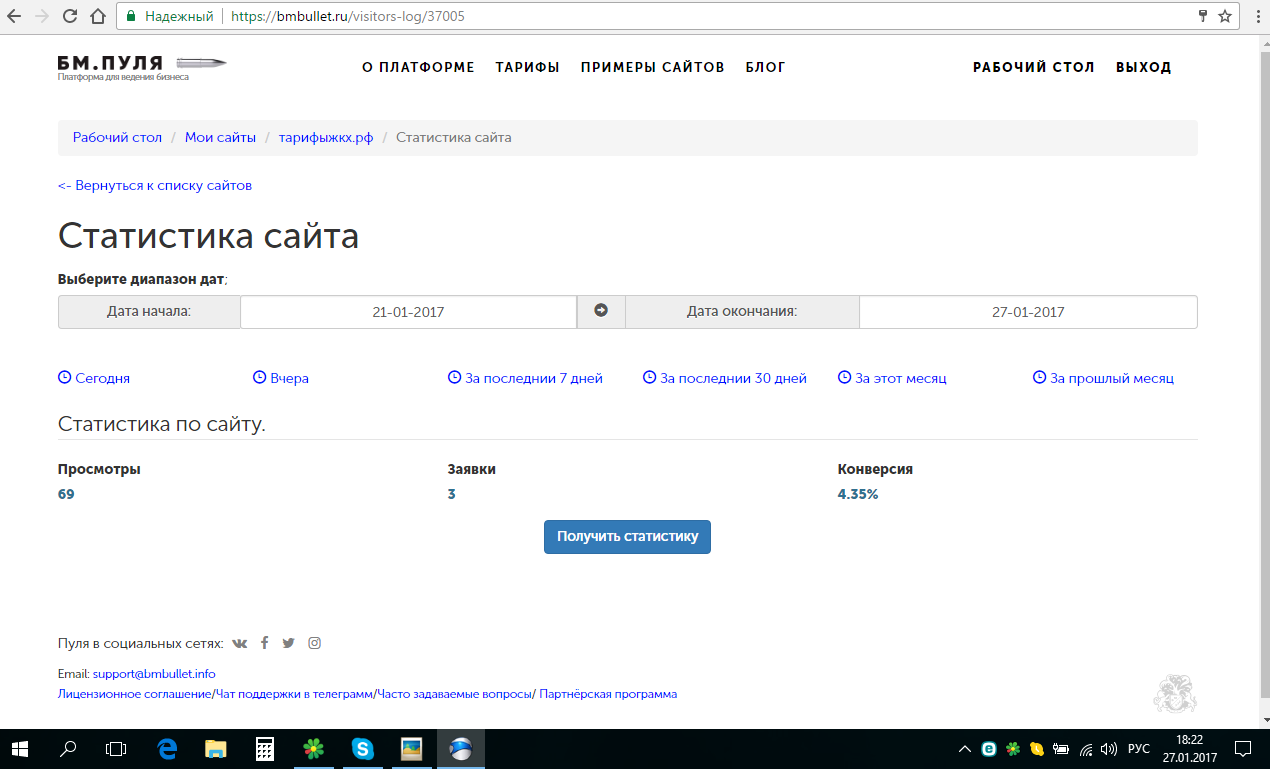
Task: Go to ПРИМЕРЫ САЙТОВ in navigation
Action: 652,67
